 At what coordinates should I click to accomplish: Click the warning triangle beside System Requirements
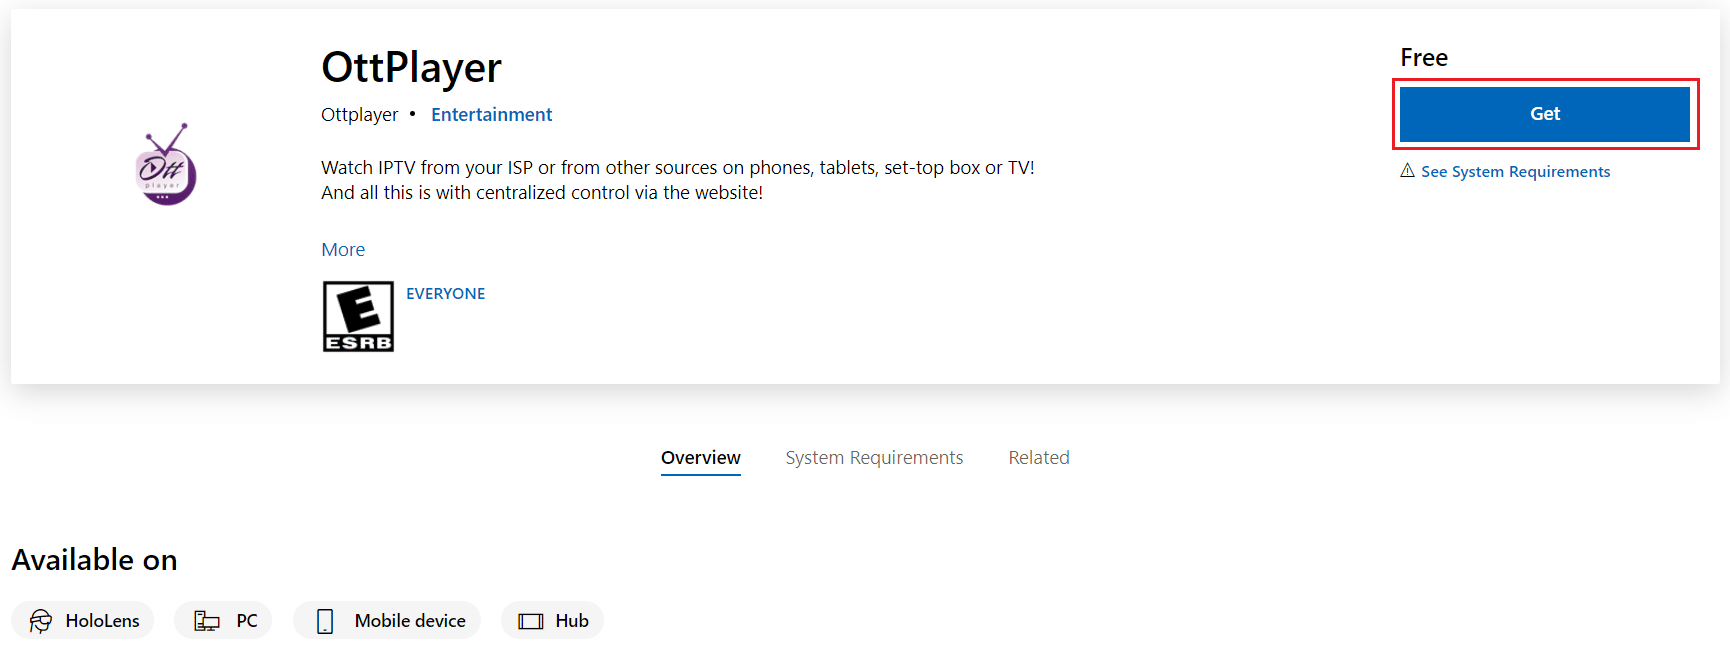tap(1409, 171)
